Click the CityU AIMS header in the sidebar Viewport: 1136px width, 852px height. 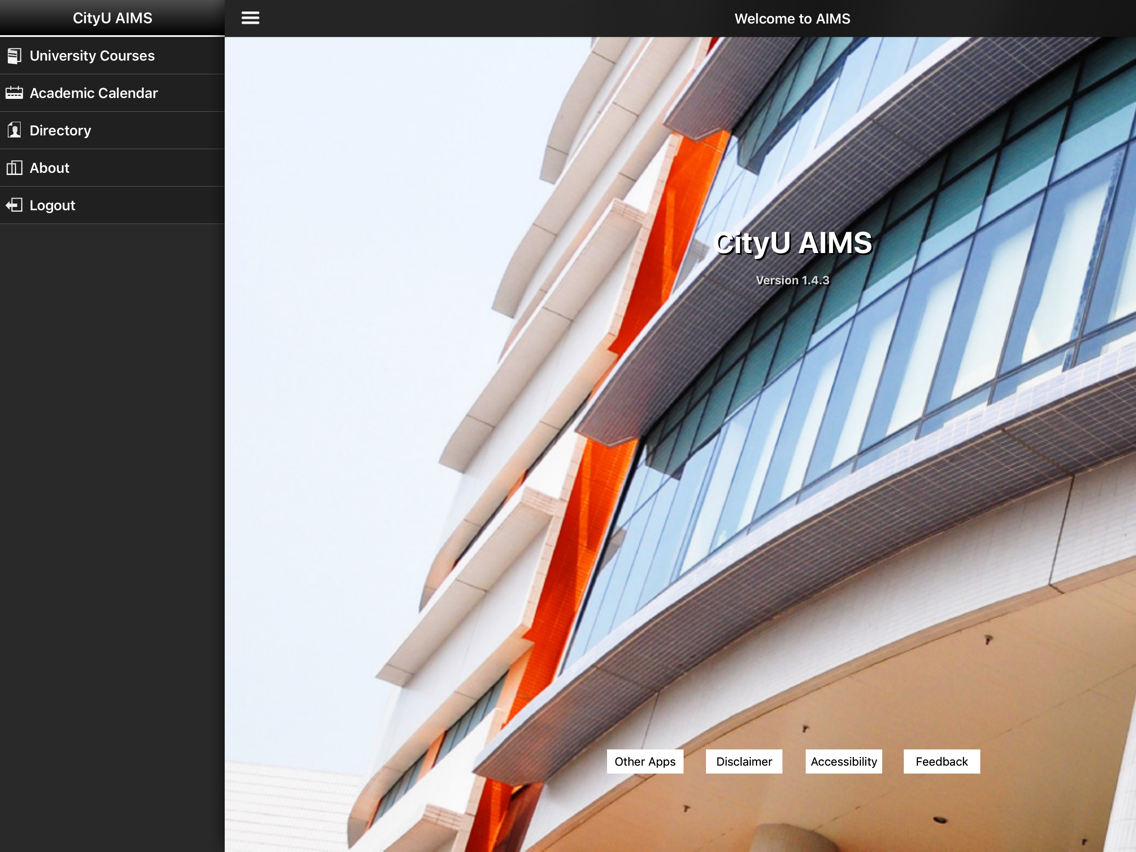coord(112,17)
